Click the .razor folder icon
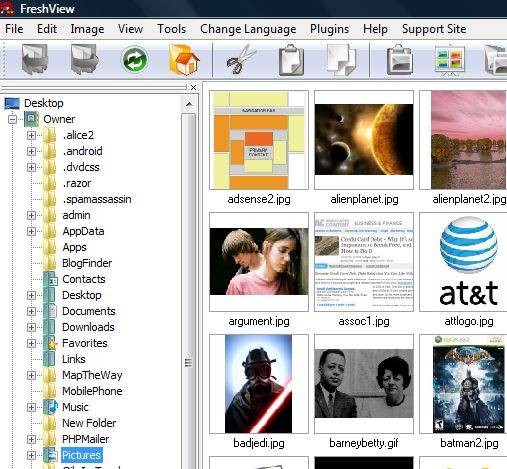This screenshot has height=469, width=507. point(50,183)
